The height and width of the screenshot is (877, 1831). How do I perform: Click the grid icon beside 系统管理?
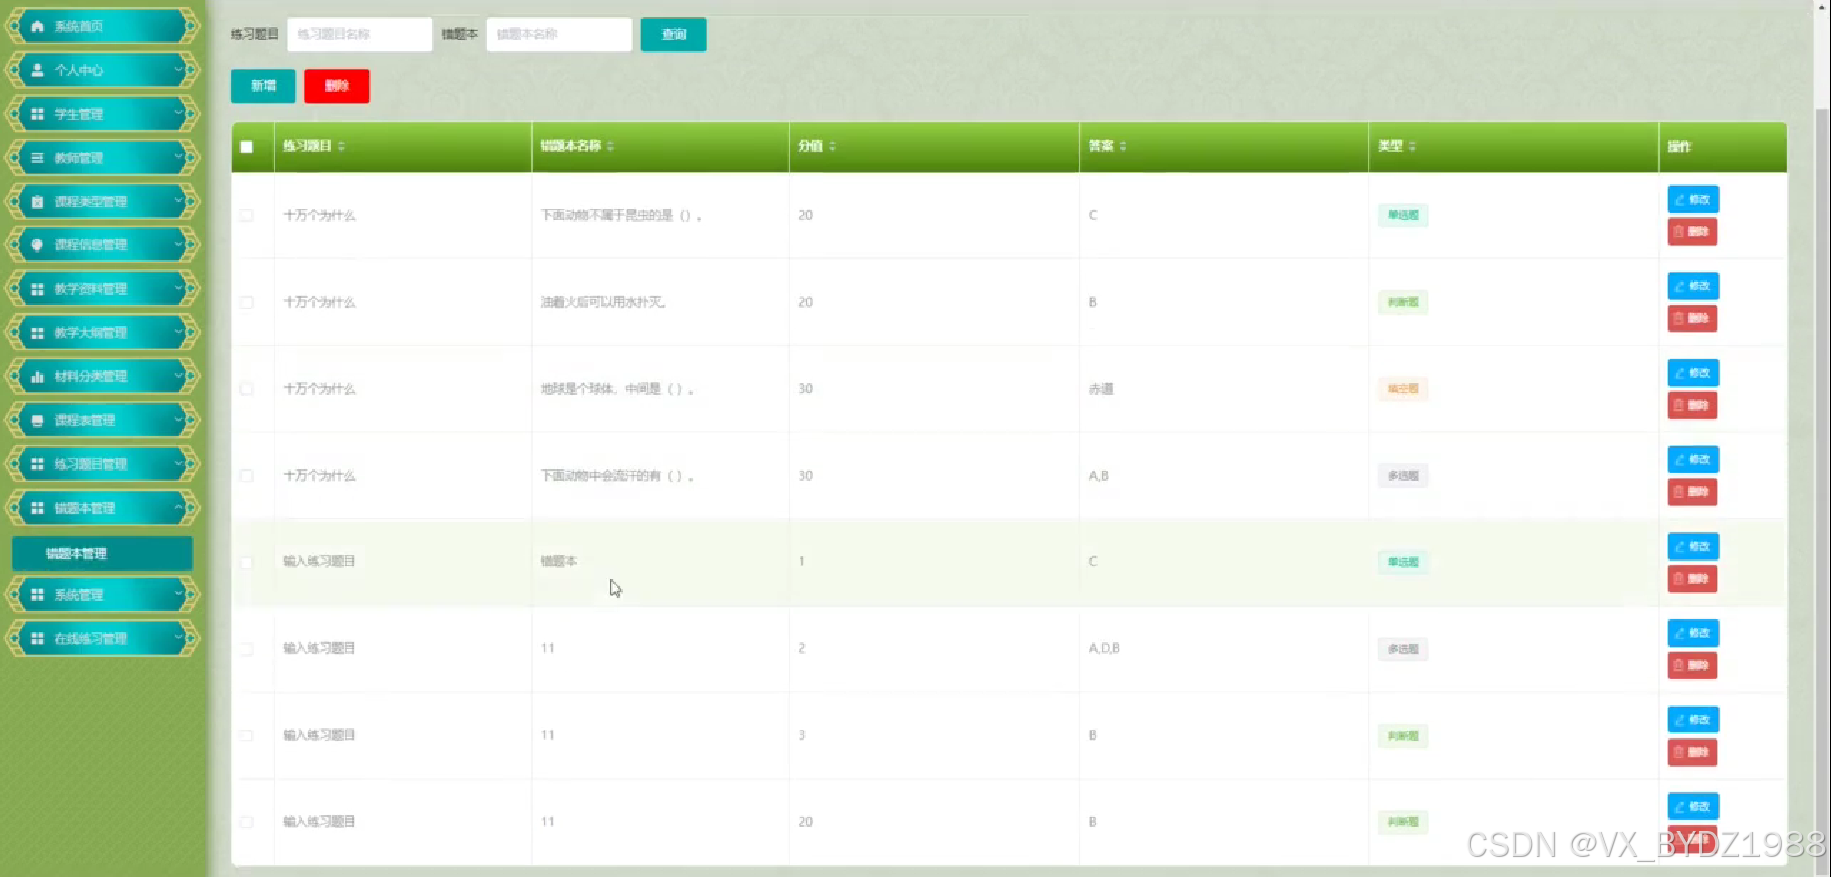(37, 595)
